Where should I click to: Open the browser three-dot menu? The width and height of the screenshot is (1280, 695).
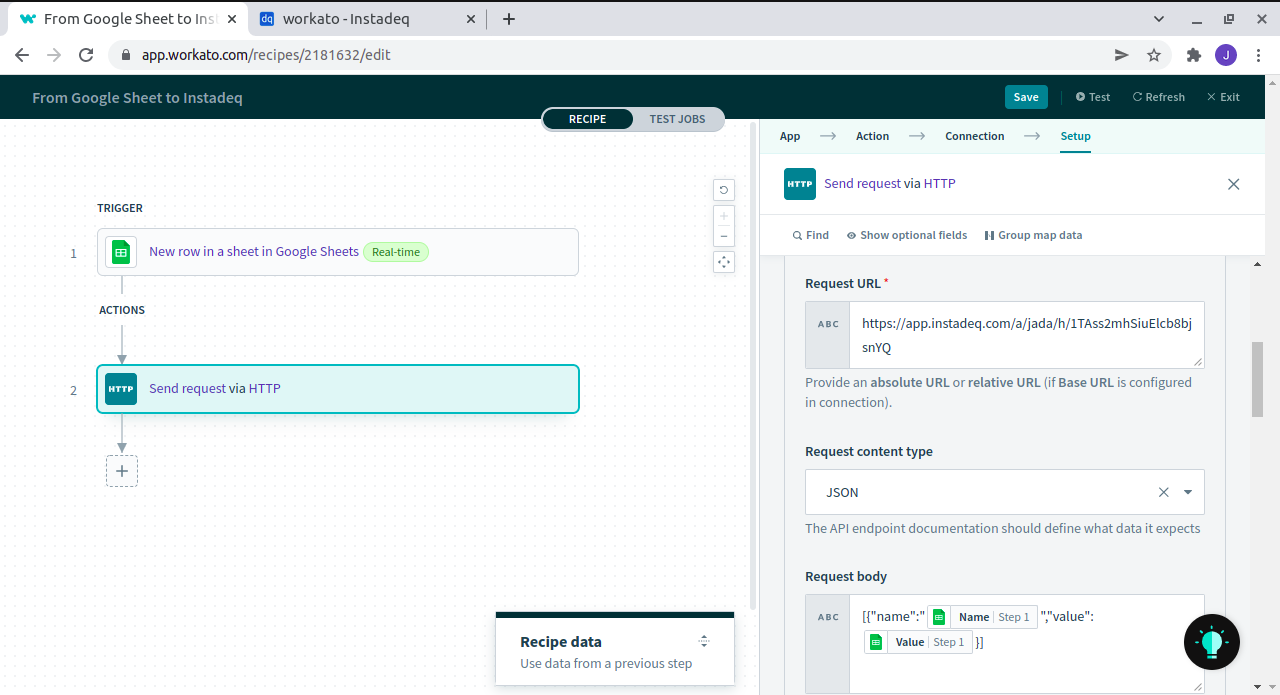click(1258, 55)
